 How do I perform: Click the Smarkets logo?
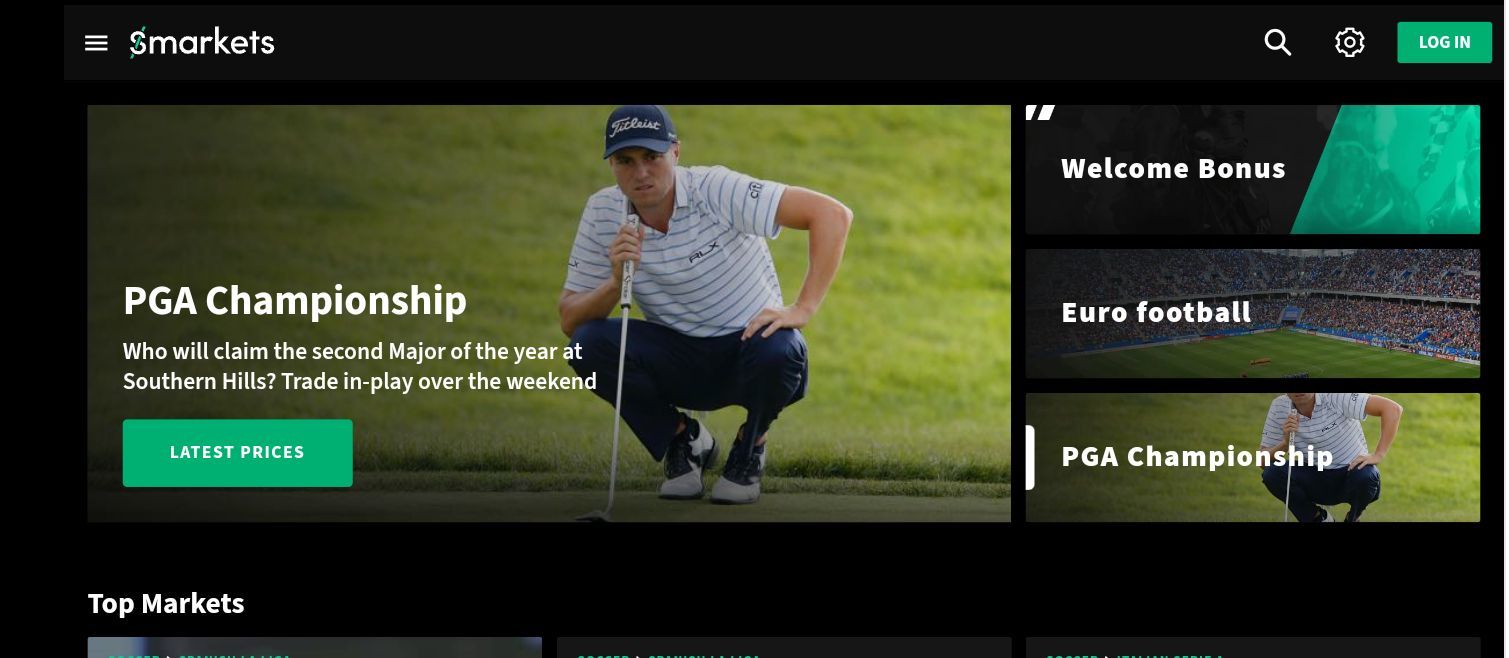[202, 42]
